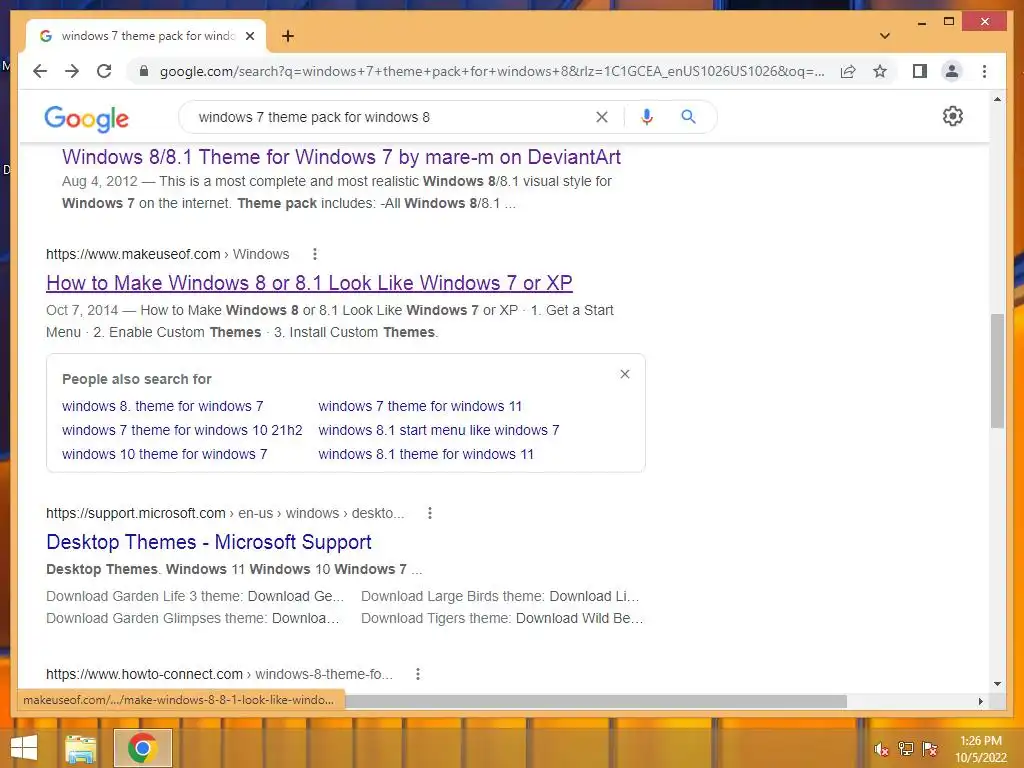Search 'windows 10 theme for windows 7'
Screen dimensions: 1024x768
(165, 454)
